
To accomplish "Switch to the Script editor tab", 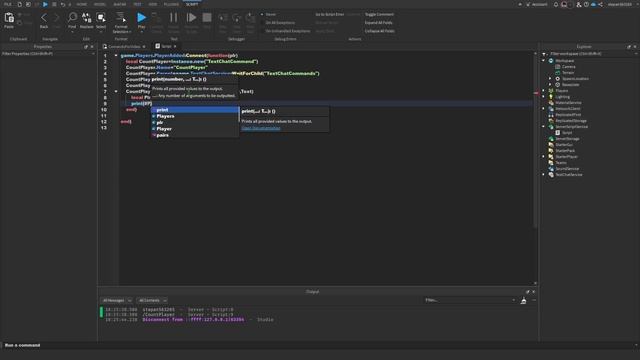I will click(x=166, y=47).
